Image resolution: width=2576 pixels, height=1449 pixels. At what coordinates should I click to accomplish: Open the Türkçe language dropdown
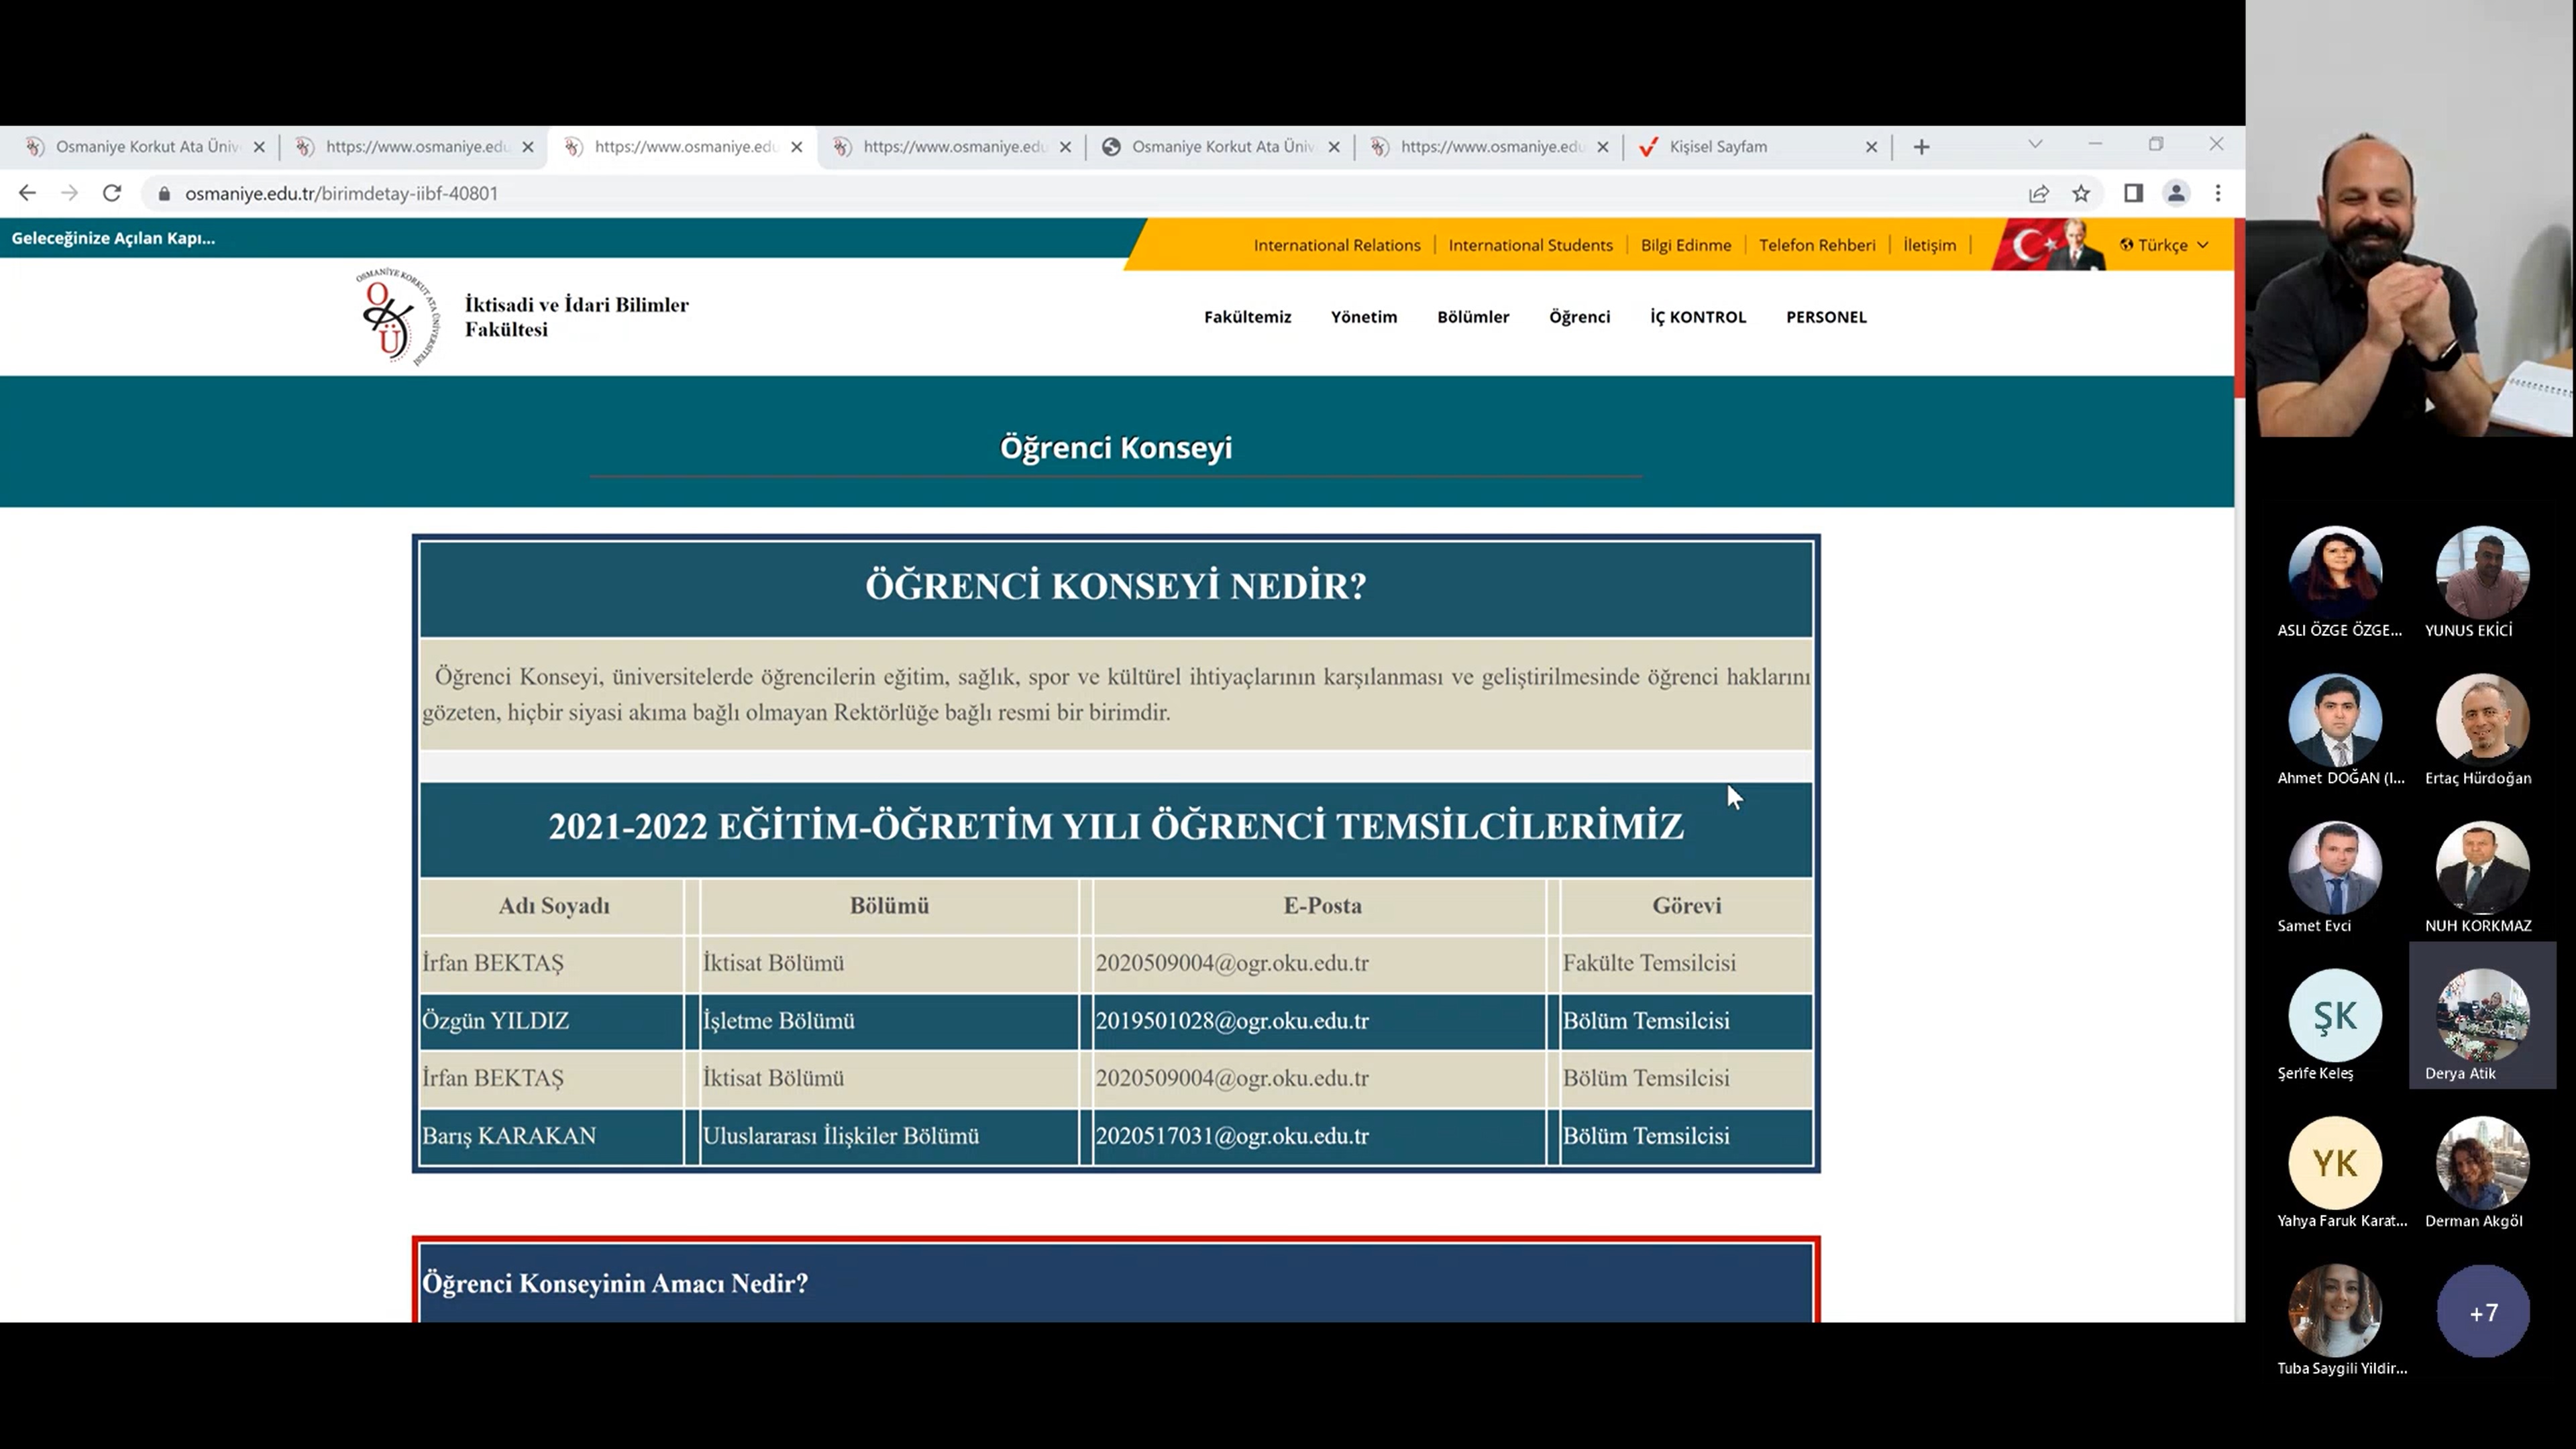[2164, 245]
